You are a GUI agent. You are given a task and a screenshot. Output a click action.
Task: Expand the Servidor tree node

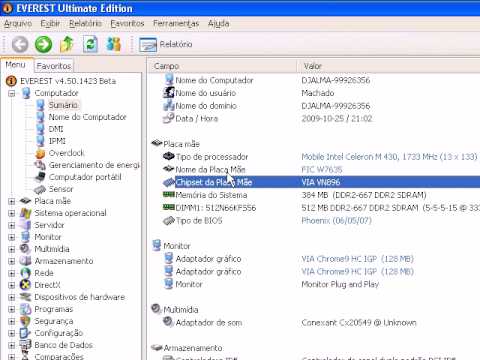[12, 225]
